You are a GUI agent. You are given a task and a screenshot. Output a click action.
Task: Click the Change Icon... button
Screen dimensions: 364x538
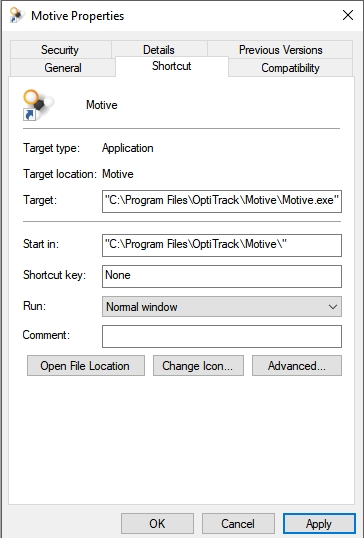click(x=198, y=366)
